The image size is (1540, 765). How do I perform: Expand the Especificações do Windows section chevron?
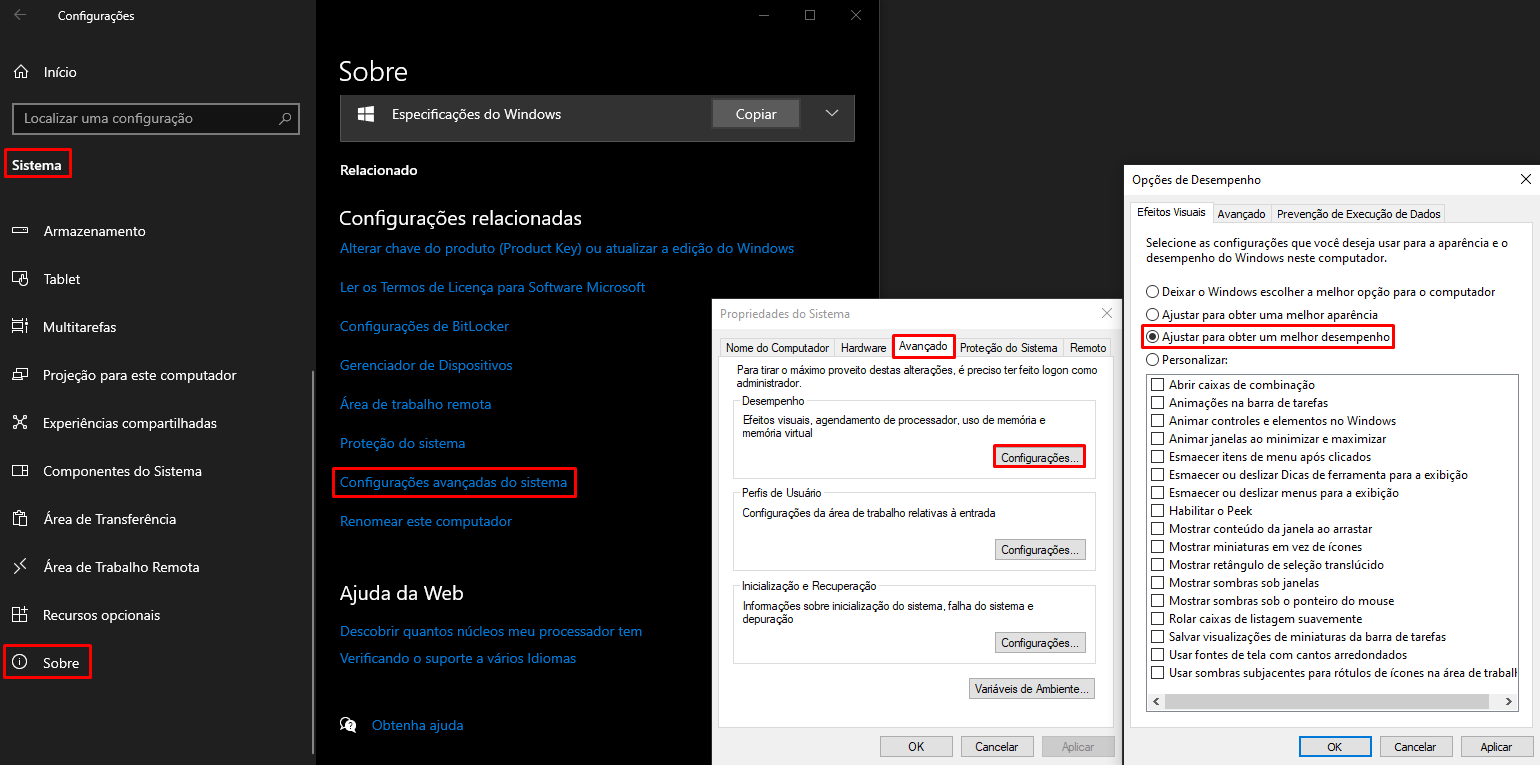click(832, 114)
